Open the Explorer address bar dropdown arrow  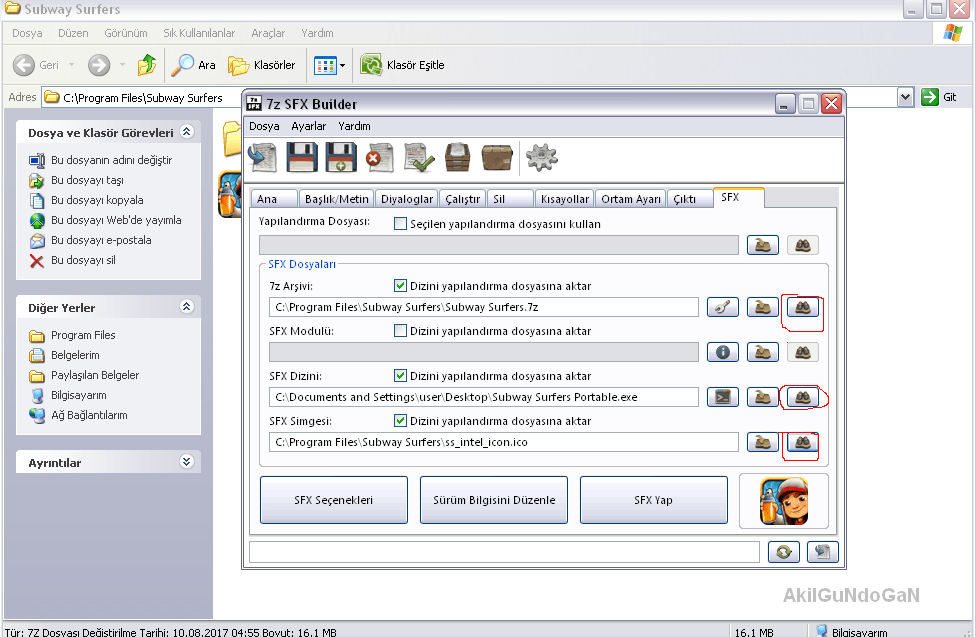[x=905, y=97]
